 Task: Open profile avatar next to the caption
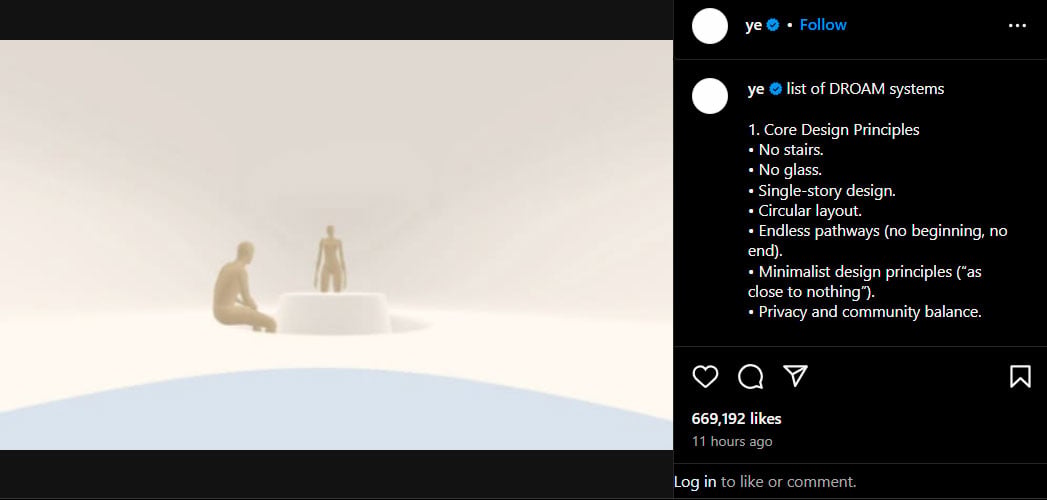[x=710, y=95]
